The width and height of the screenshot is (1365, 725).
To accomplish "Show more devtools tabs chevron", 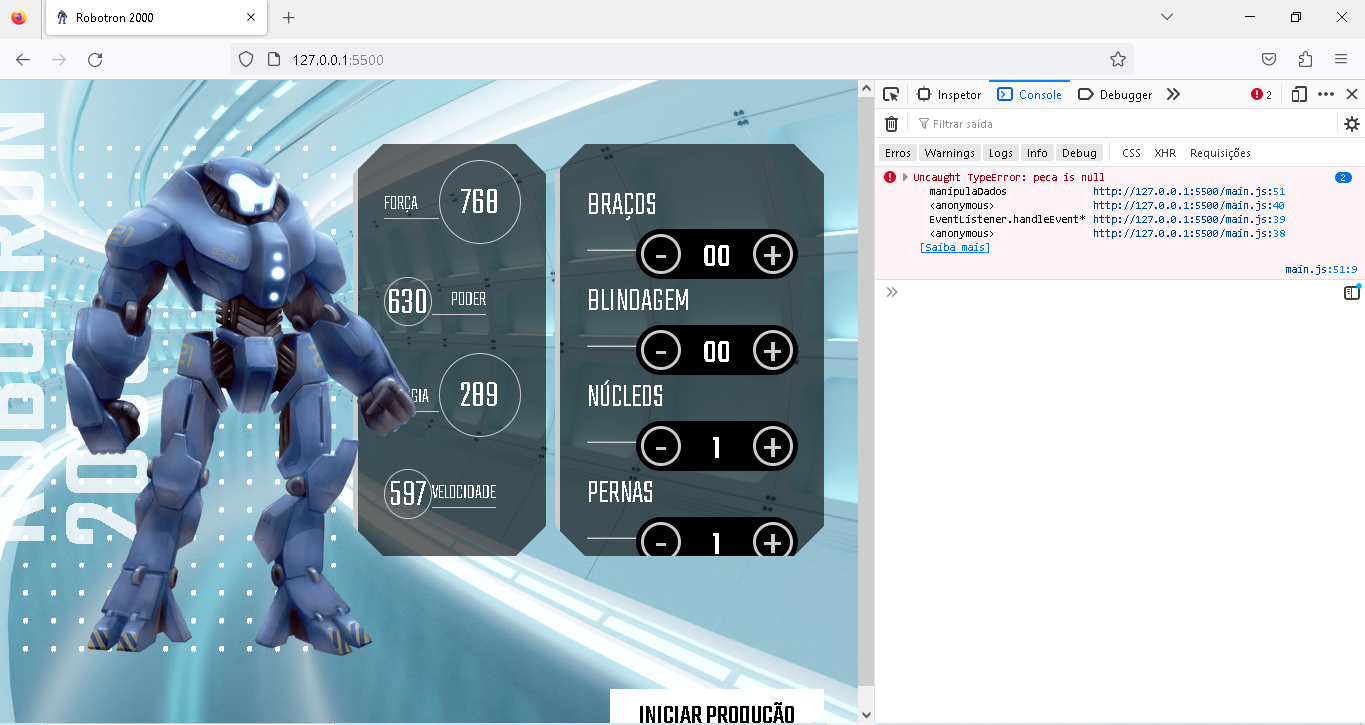I will (1173, 94).
